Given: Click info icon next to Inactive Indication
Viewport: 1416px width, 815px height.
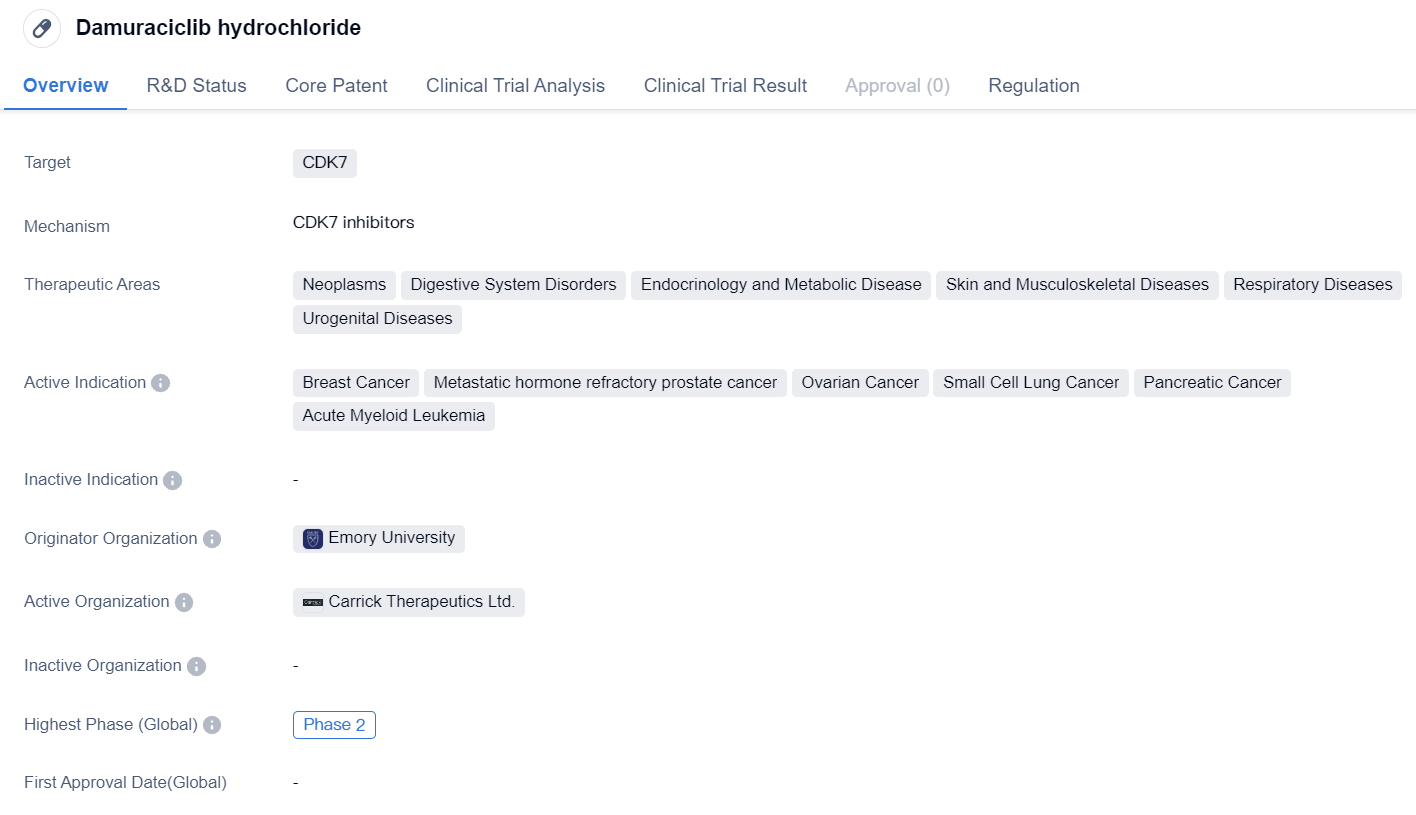Looking at the screenshot, I should pos(172,480).
